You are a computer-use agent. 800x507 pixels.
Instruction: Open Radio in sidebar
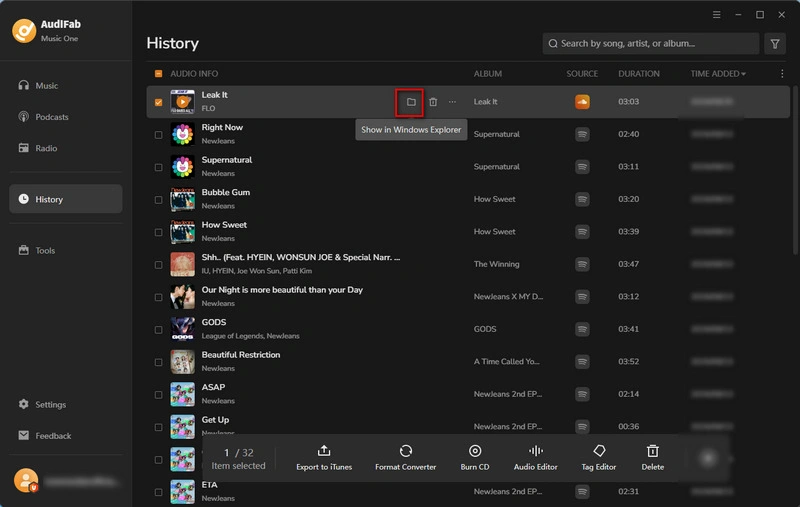(x=66, y=148)
